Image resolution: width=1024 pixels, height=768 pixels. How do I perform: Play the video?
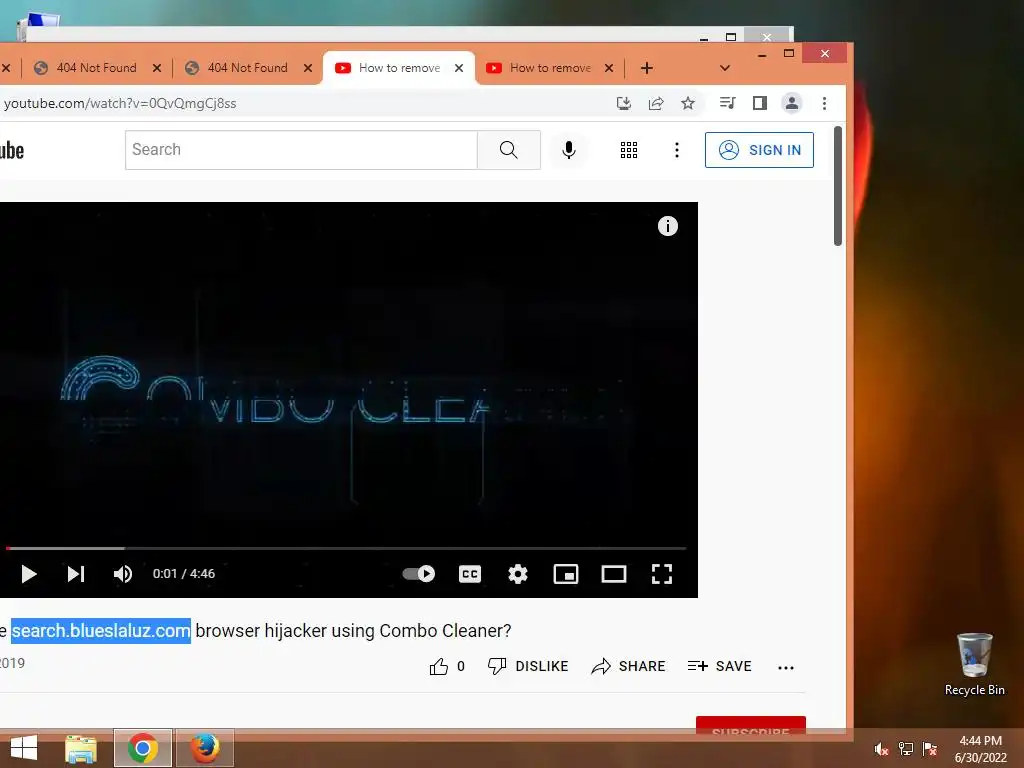click(x=28, y=574)
